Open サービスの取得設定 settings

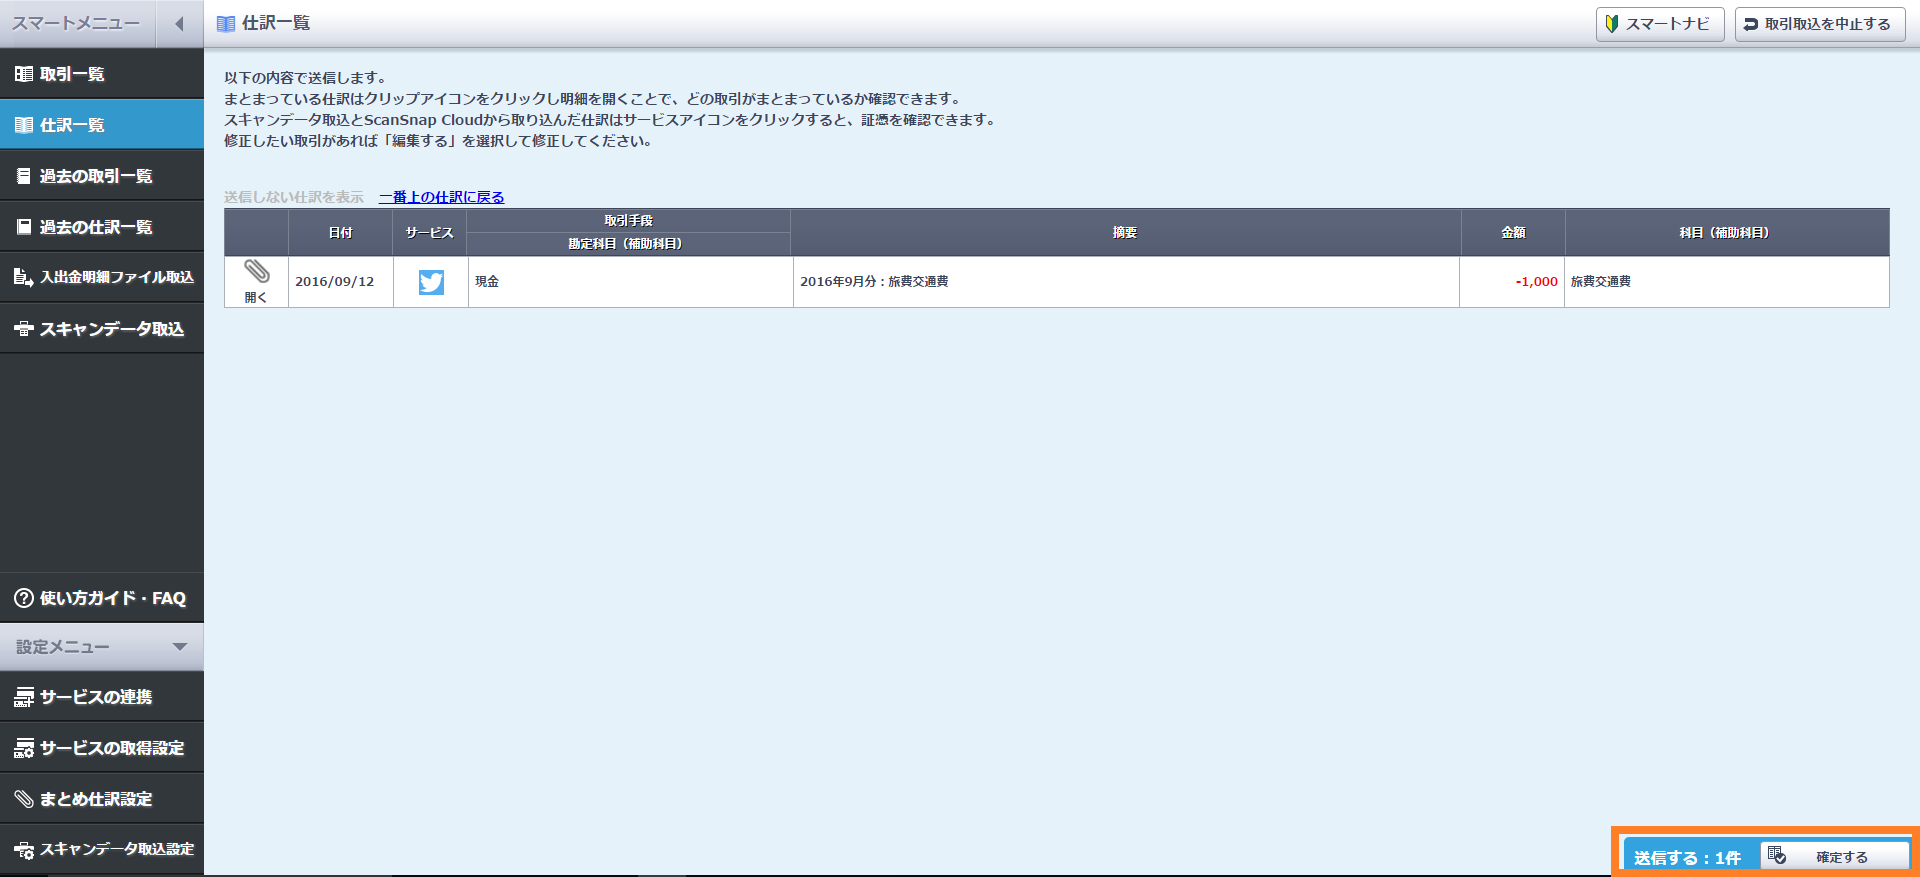tap(102, 748)
